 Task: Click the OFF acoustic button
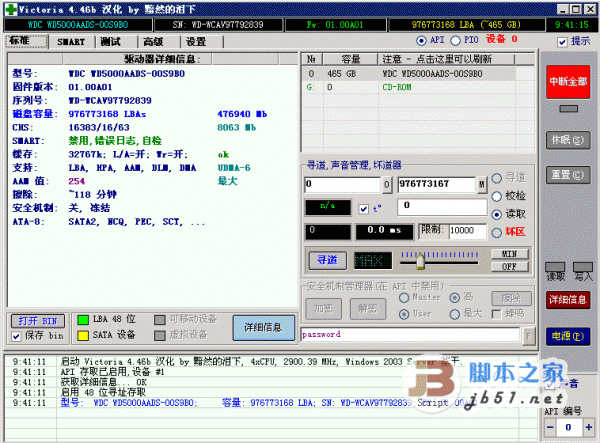tap(510, 267)
